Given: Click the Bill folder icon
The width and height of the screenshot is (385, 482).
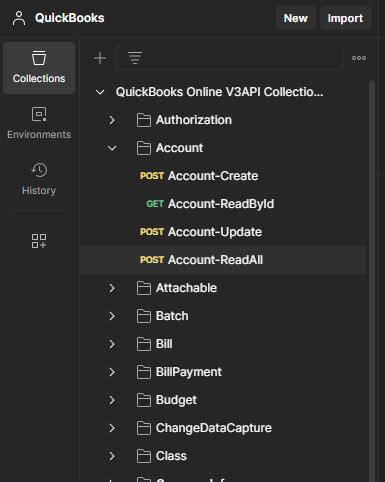Looking at the screenshot, I should (144, 344).
